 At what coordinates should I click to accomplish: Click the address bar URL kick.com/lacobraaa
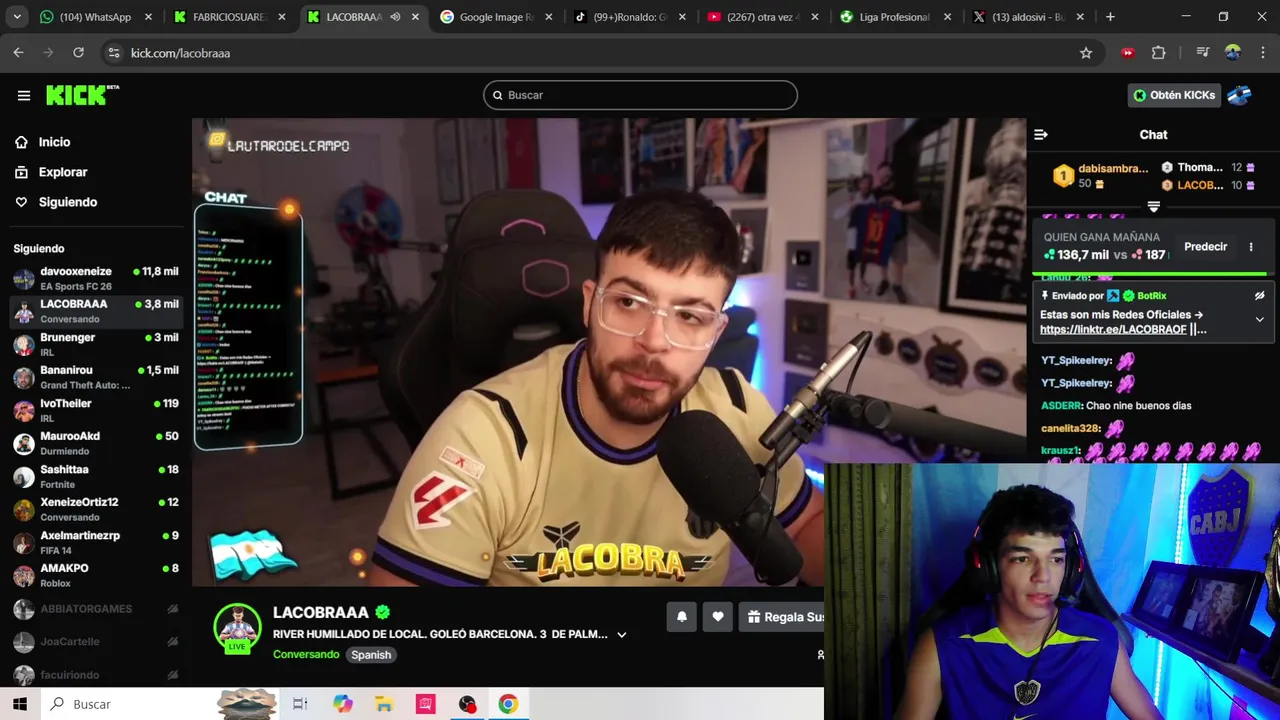tap(180, 53)
